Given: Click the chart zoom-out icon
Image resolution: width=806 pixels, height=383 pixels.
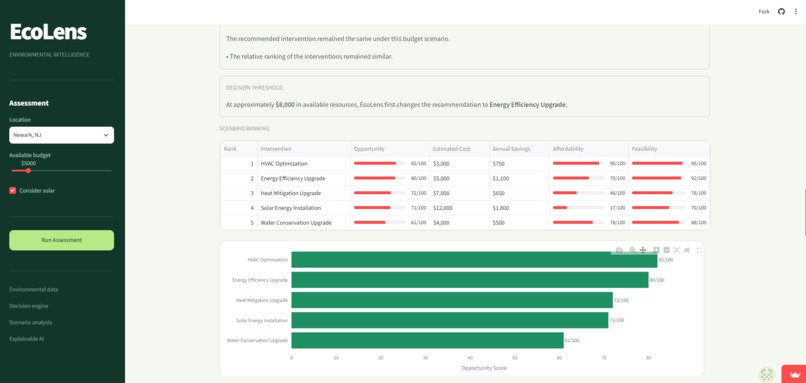Looking at the screenshot, I should pos(666,250).
